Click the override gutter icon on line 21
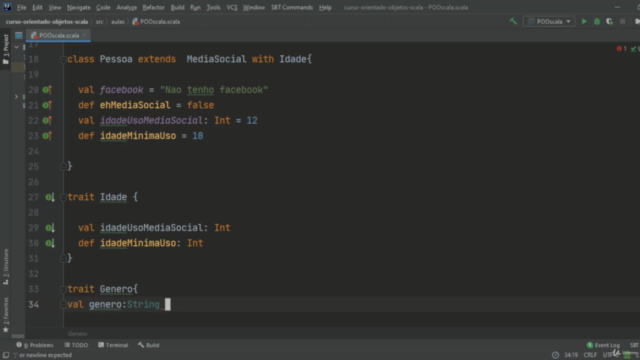 tap(47, 105)
